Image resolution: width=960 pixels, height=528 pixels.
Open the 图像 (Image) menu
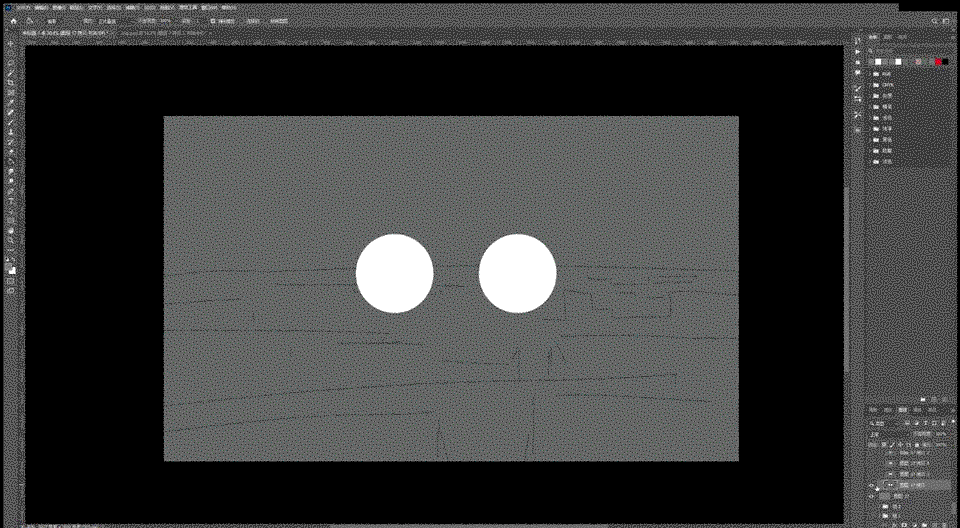(59, 8)
